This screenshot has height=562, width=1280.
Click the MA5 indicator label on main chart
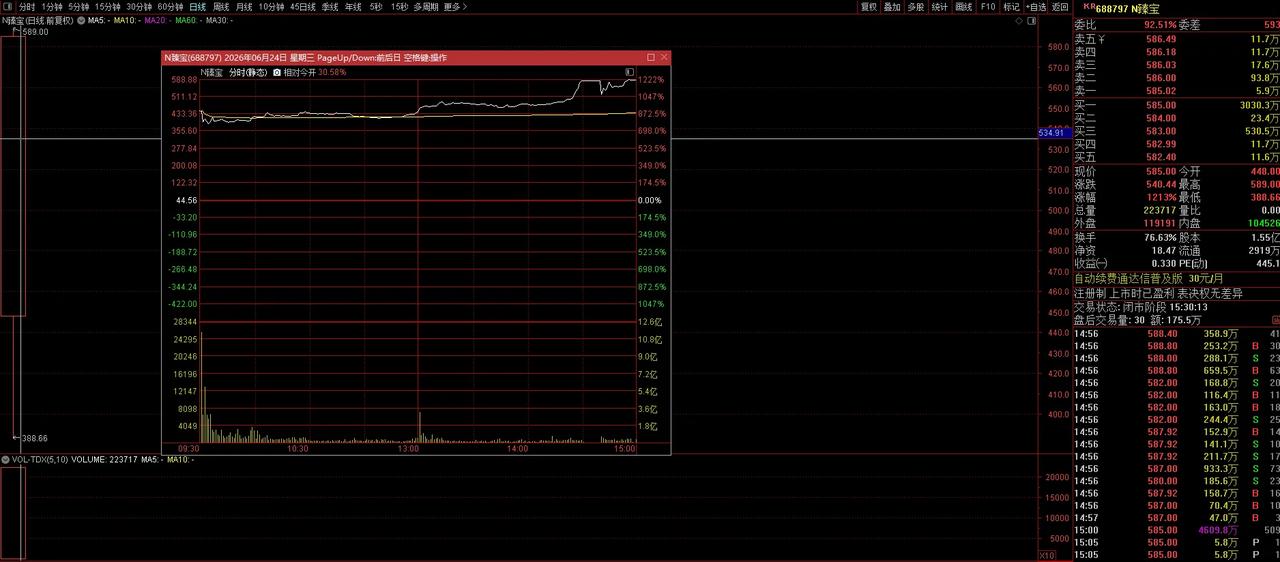tap(98, 20)
